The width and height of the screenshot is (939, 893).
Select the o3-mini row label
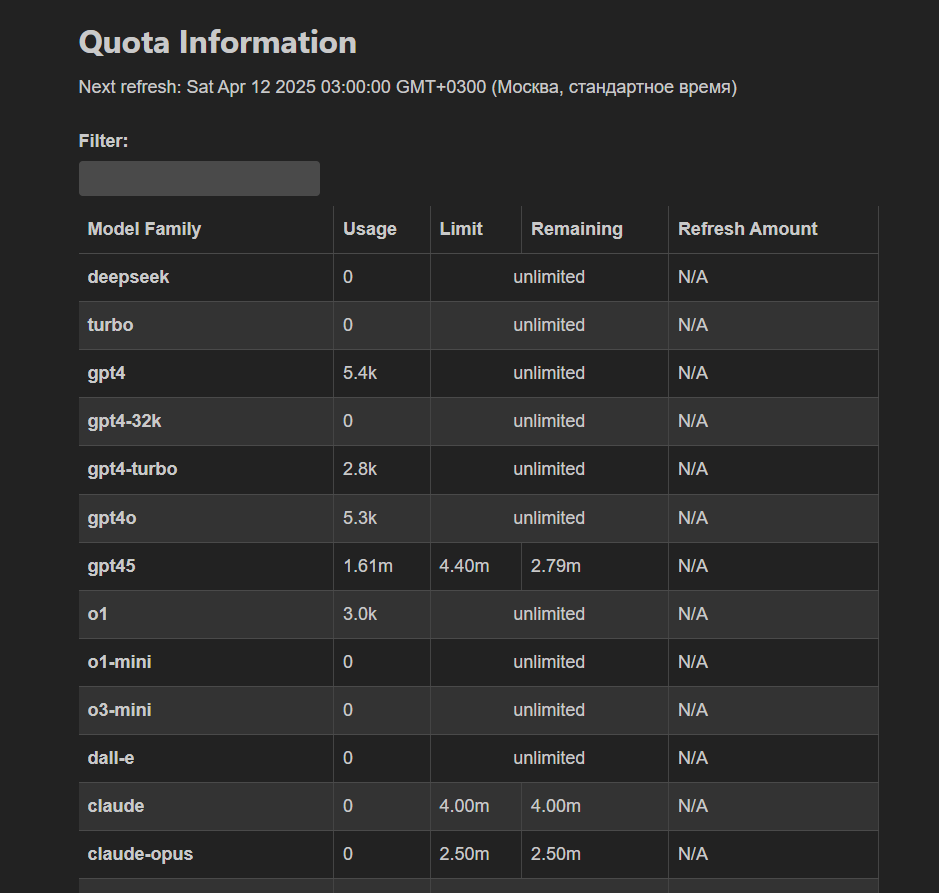pos(120,710)
